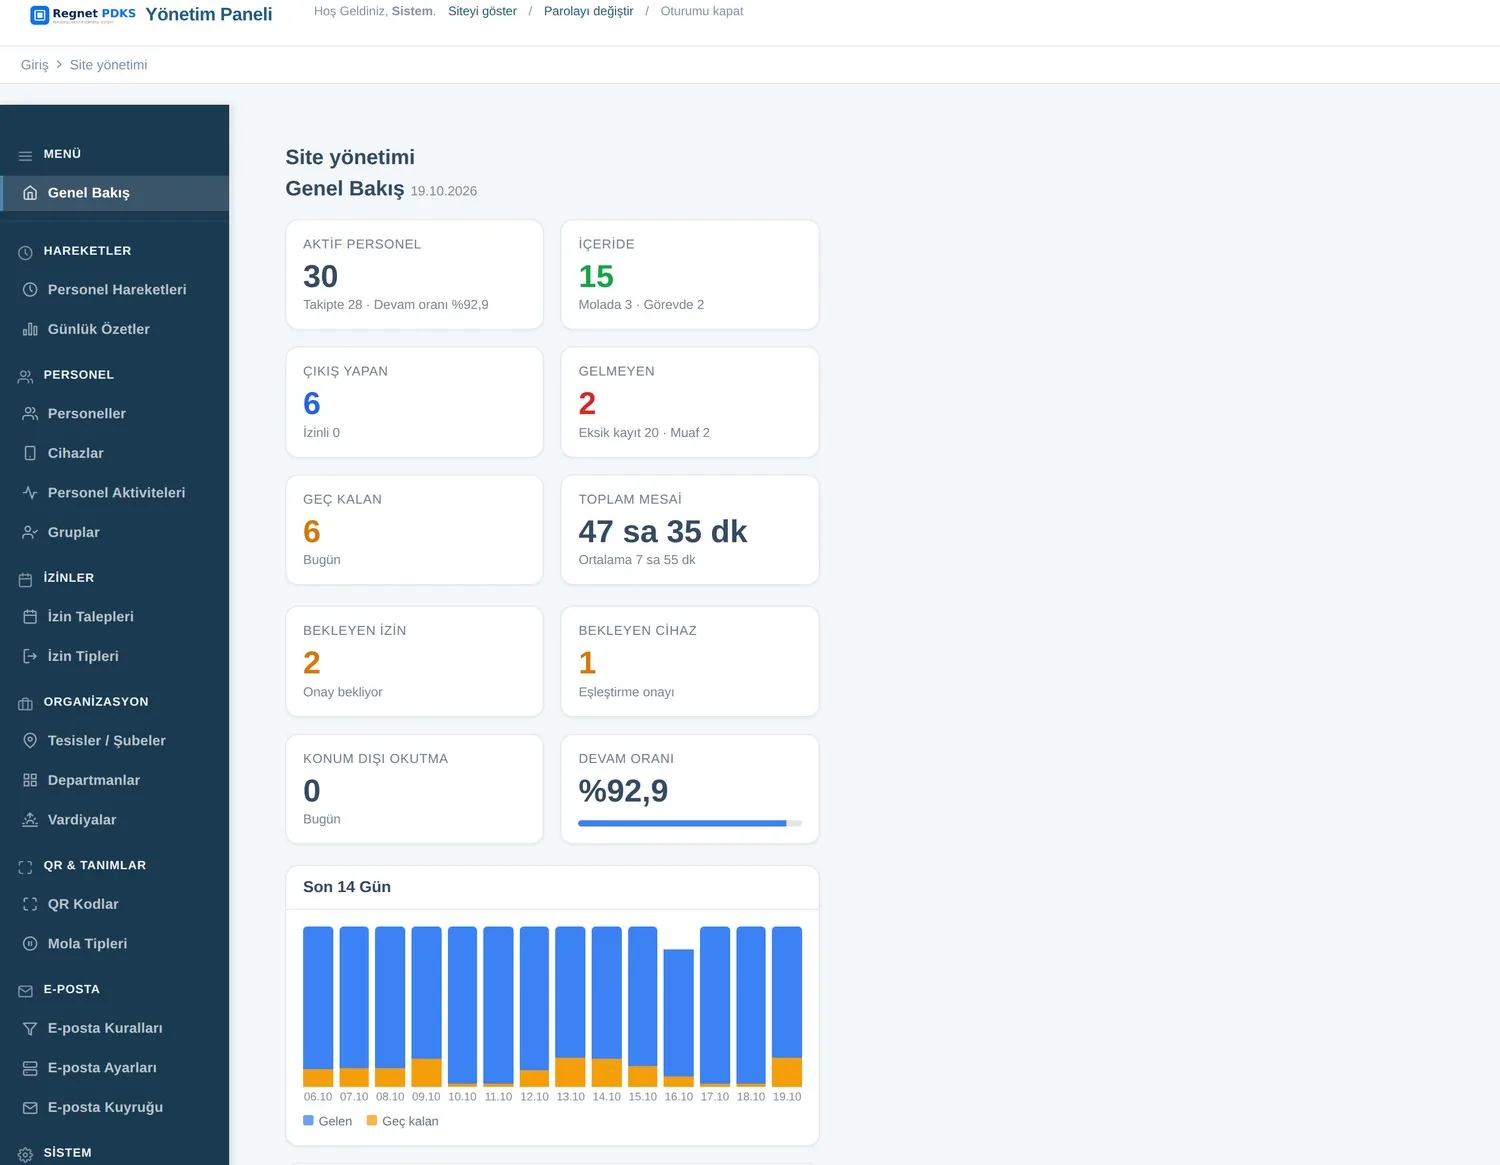Click the blue Gelen legend swatch
This screenshot has width=1500, height=1165.
tap(308, 1121)
